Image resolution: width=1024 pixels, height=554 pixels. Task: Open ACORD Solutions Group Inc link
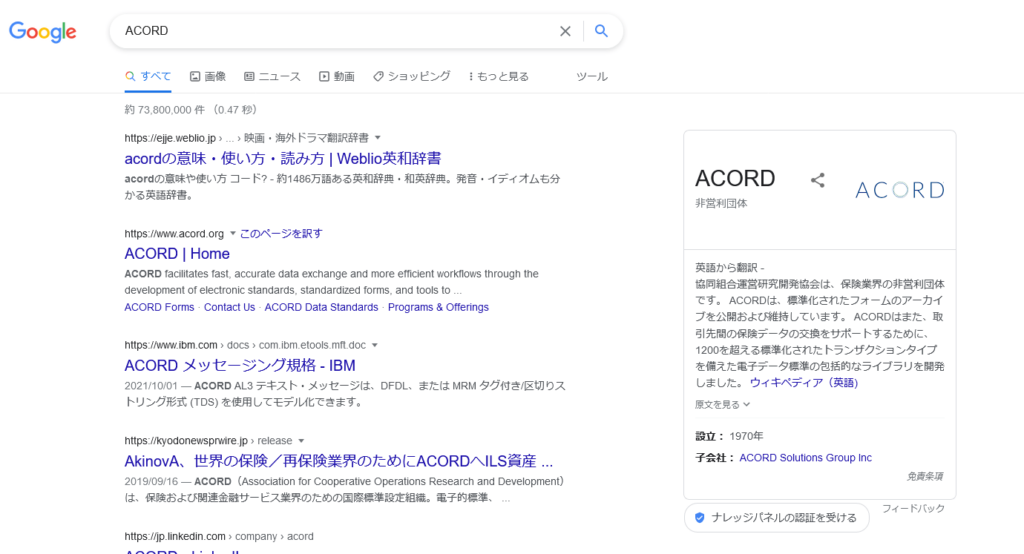point(805,458)
